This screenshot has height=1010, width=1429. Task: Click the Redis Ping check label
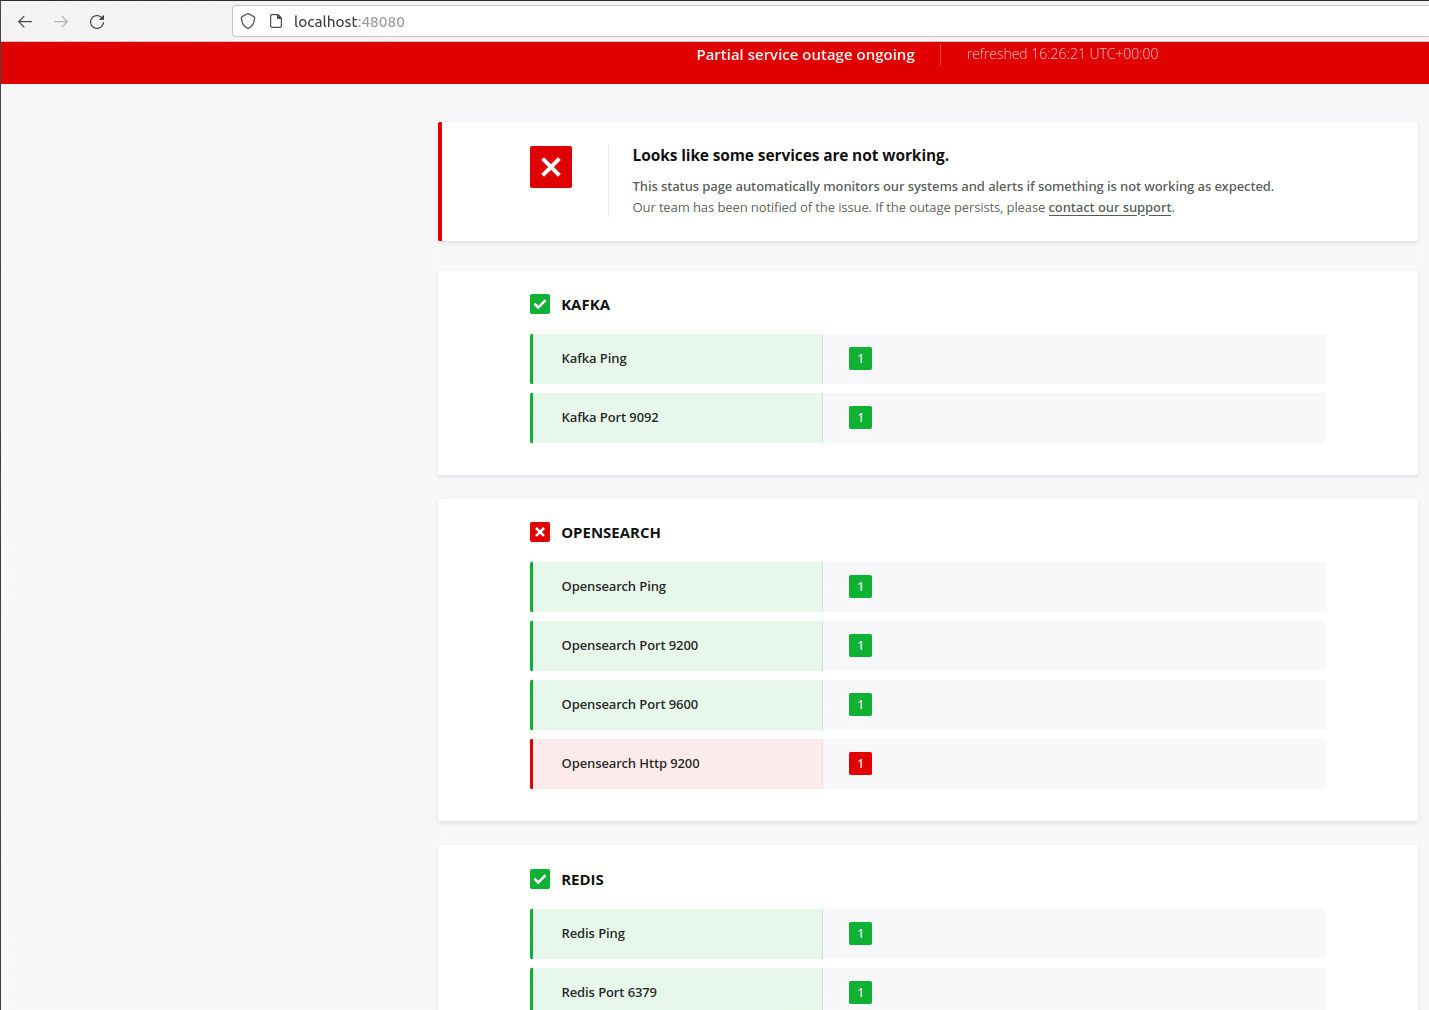coord(593,934)
